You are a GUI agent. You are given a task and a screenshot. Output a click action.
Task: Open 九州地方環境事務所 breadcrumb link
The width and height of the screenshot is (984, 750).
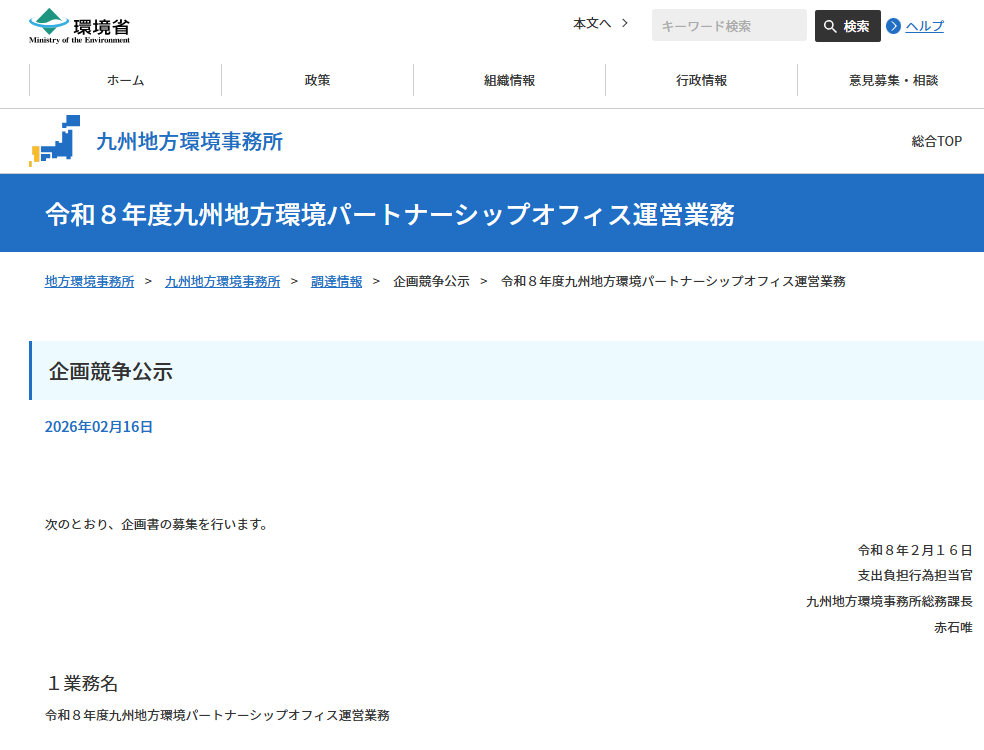[222, 281]
